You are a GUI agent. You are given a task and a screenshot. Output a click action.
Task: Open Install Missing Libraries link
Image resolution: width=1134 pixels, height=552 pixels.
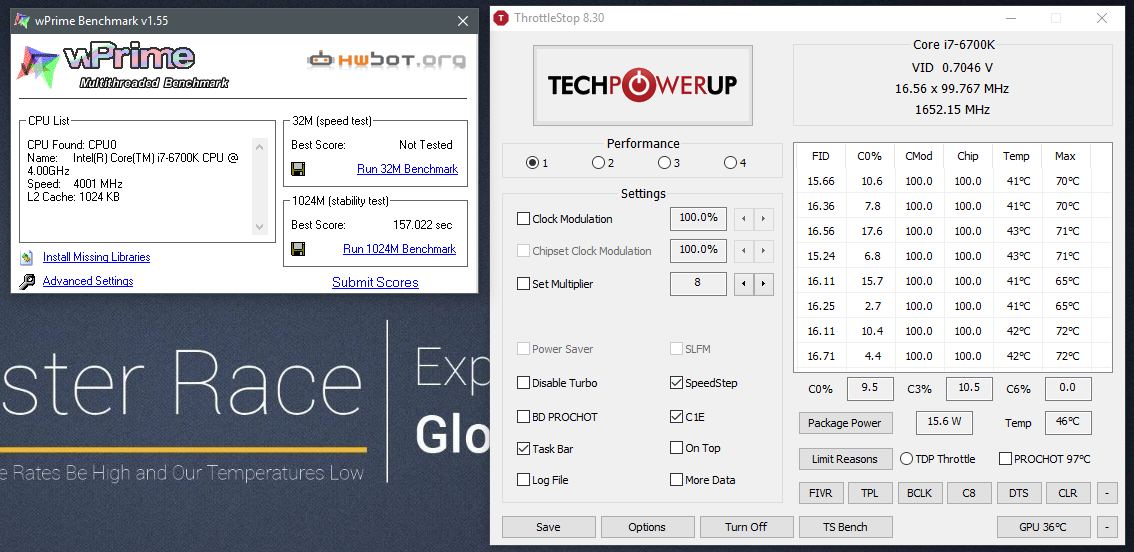click(96, 257)
